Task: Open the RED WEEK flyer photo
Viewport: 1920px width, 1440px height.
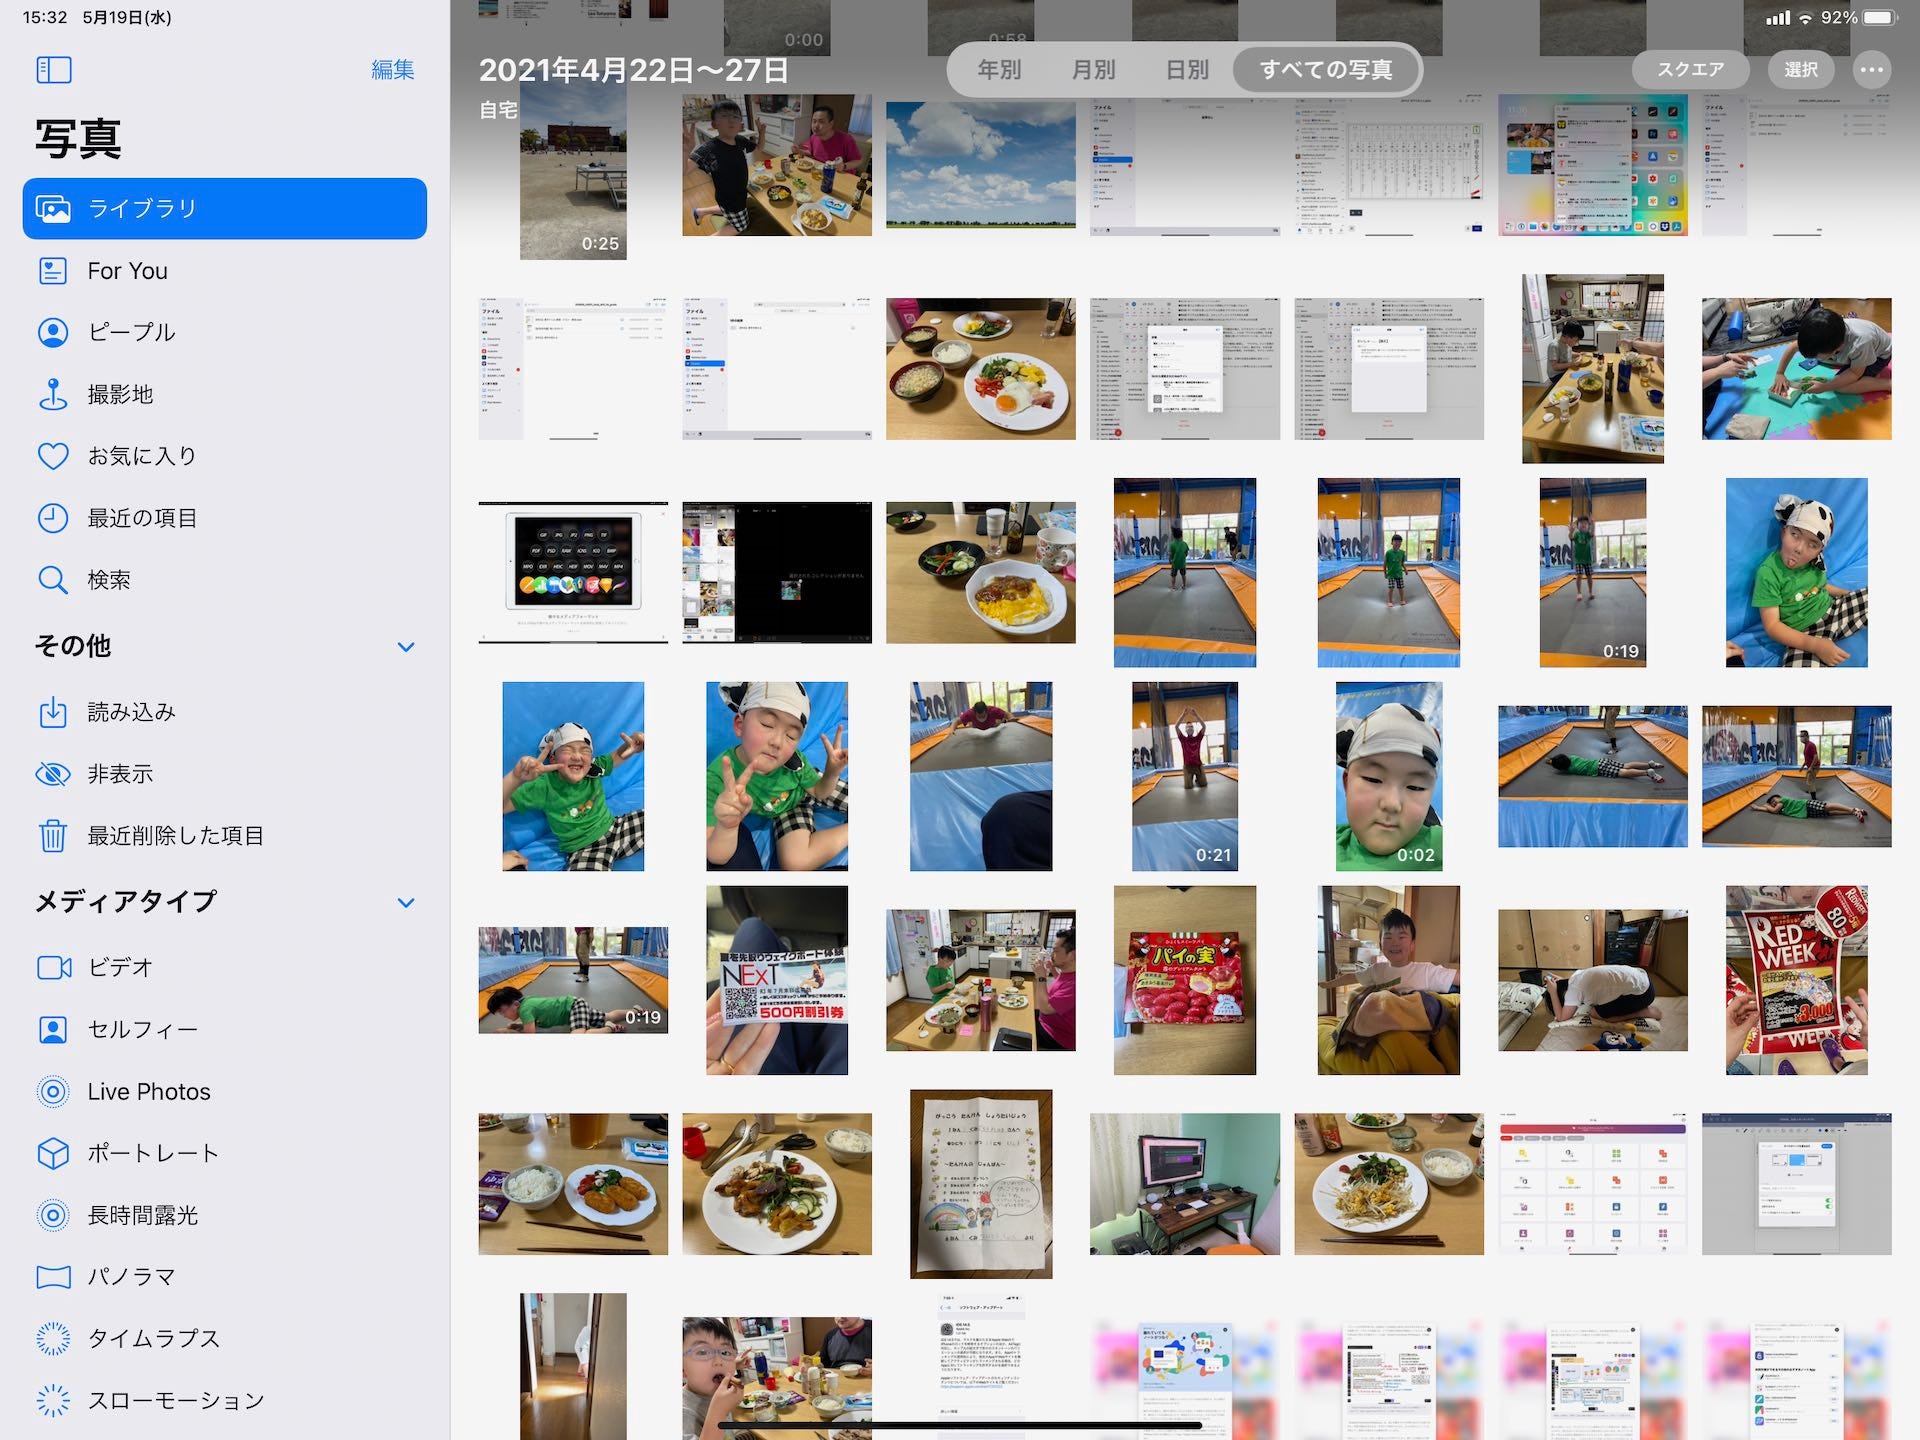Action: [x=1796, y=980]
